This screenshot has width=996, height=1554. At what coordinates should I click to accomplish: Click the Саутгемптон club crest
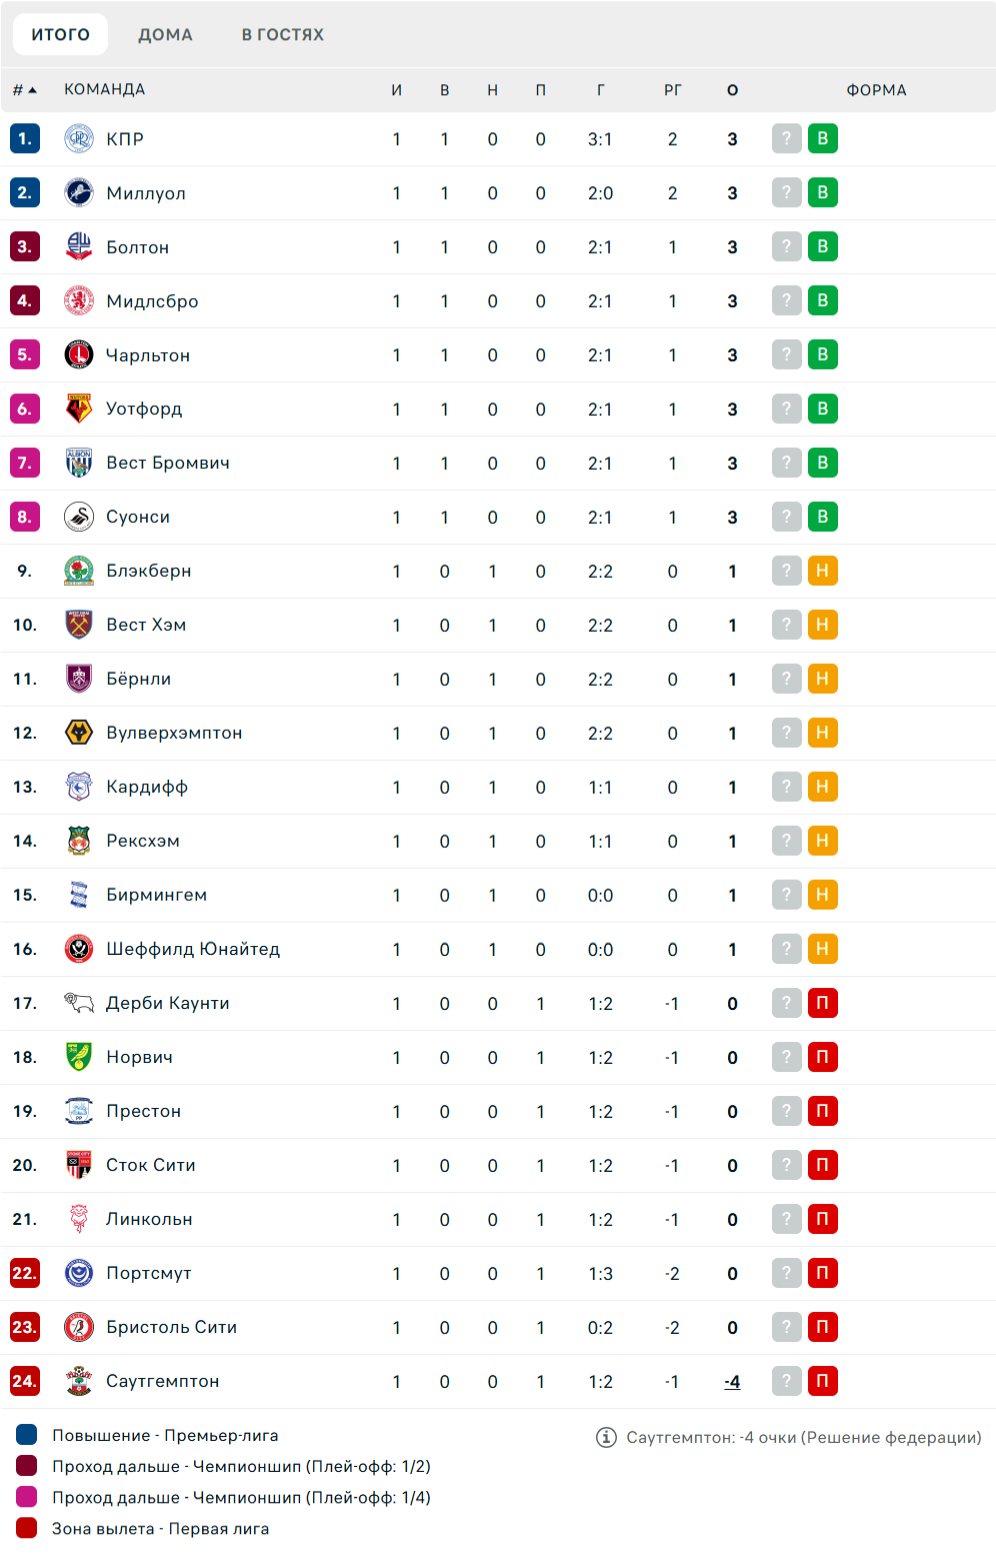coord(79,1381)
